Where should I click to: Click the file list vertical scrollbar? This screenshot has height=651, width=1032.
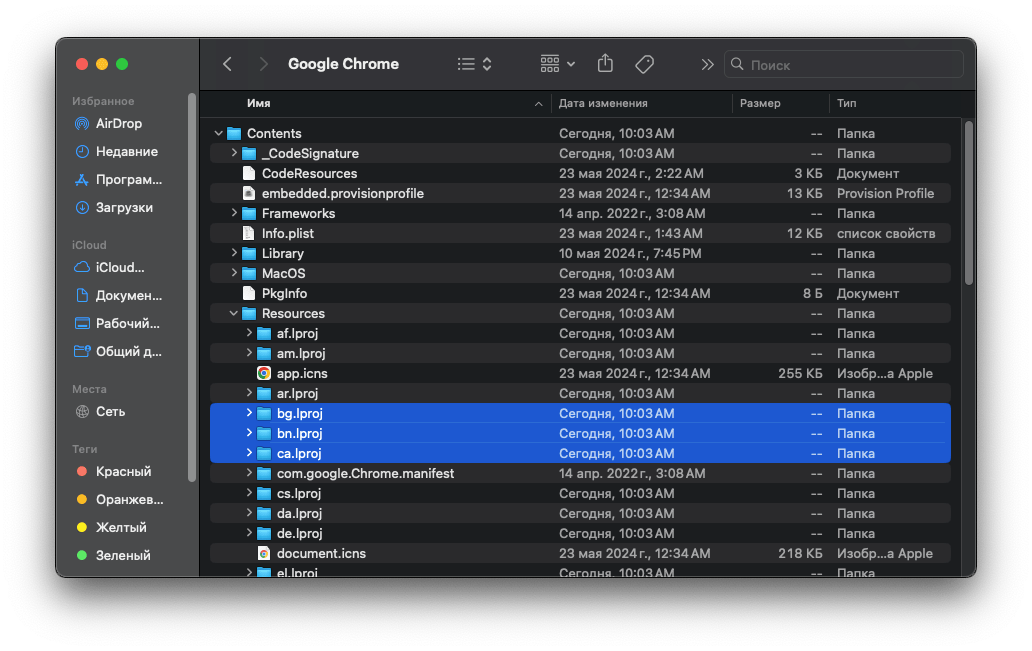(x=968, y=203)
